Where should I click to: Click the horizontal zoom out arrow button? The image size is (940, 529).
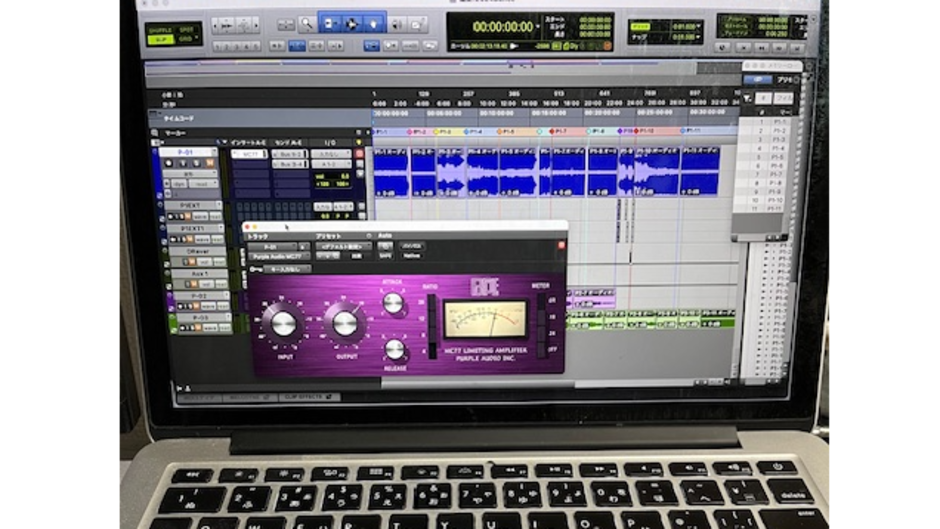pyautogui.click(x=215, y=25)
